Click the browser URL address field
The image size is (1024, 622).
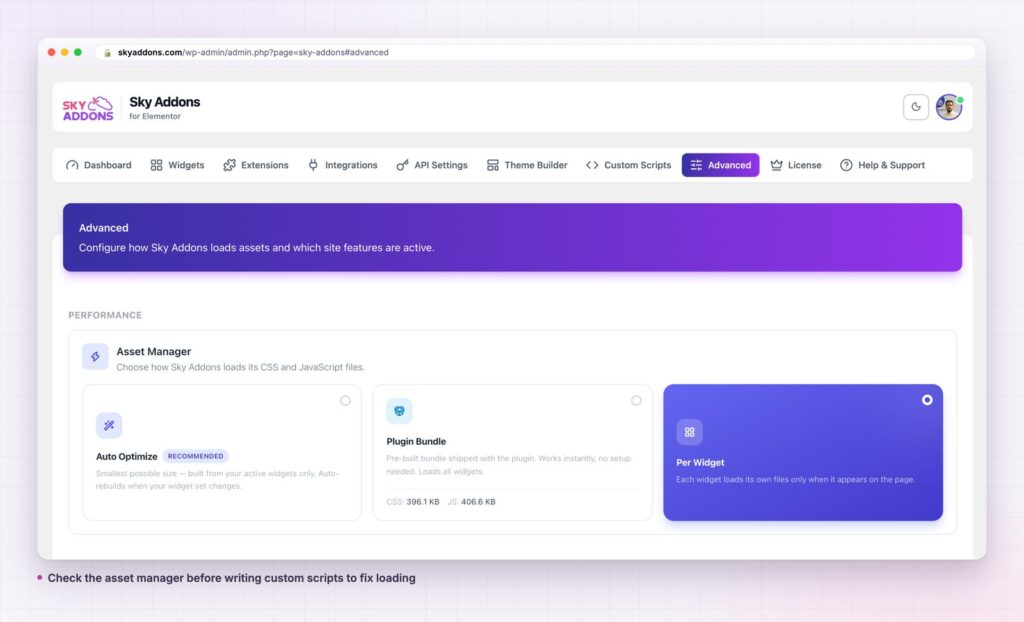pyautogui.click(x=536, y=52)
